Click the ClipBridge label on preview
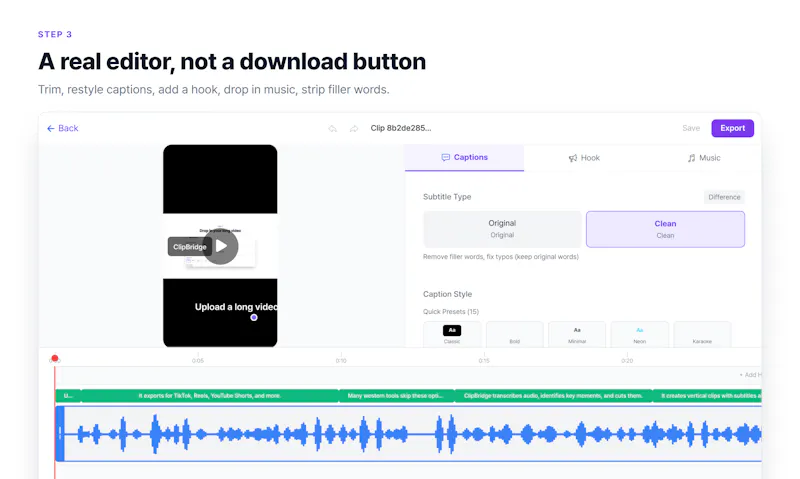 tap(189, 247)
